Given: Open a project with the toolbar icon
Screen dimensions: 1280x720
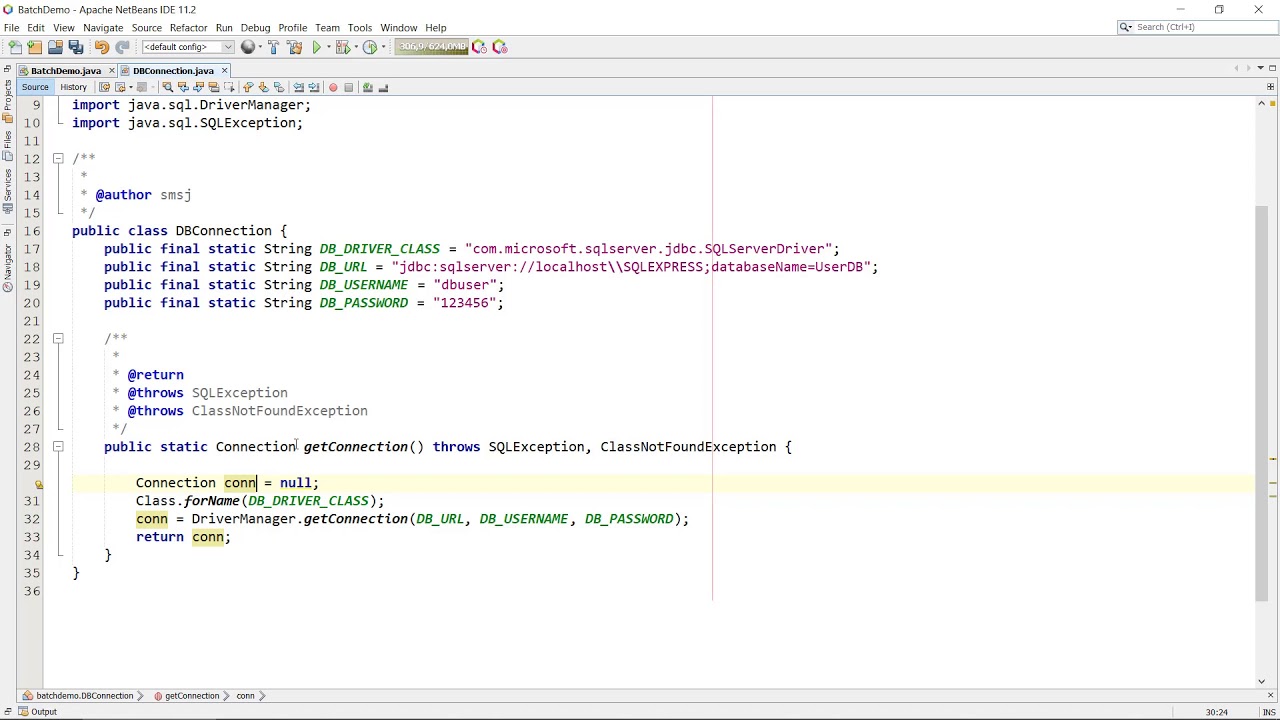Looking at the screenshot, I should tap(55, 47).
